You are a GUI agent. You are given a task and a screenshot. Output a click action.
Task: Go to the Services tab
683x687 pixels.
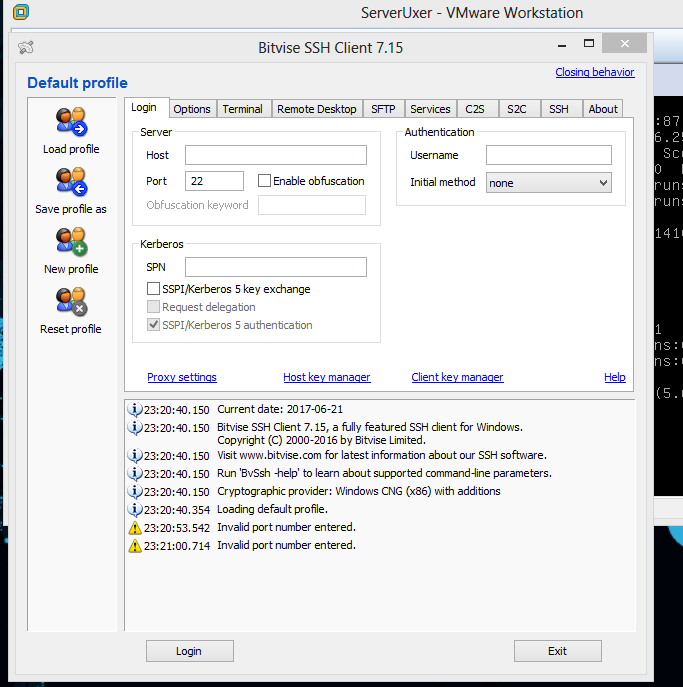(x=430, y=109)
